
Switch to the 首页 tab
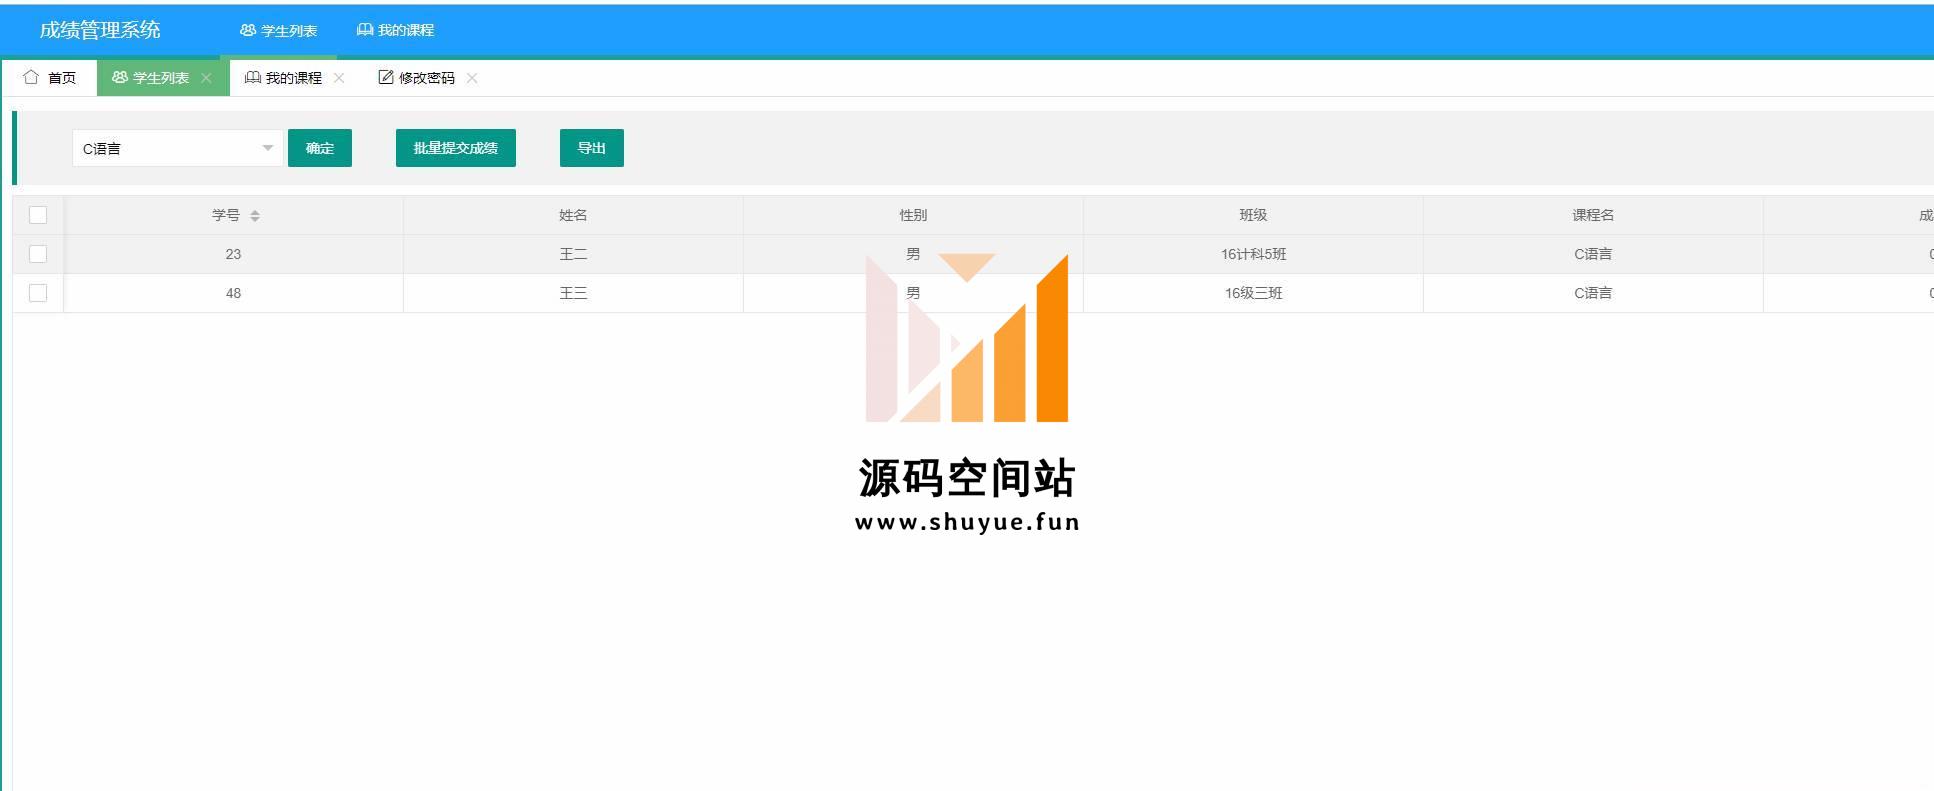[x=50, y=78]
